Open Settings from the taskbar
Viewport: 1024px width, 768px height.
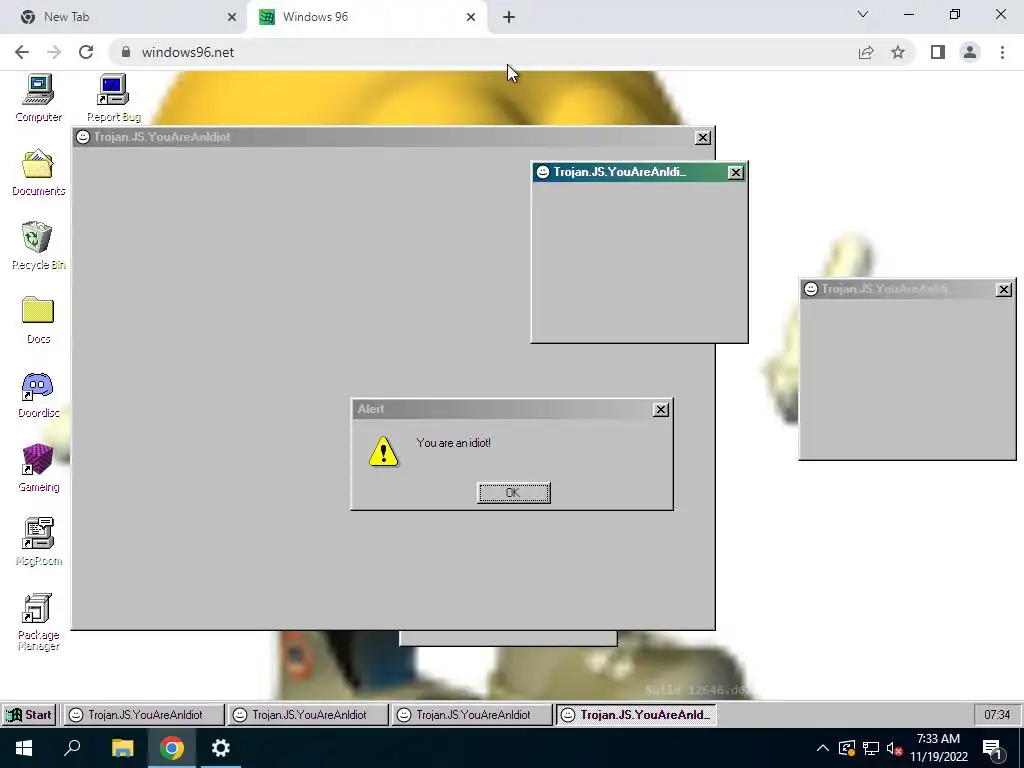pyautogui.click(x=221, y=748)
